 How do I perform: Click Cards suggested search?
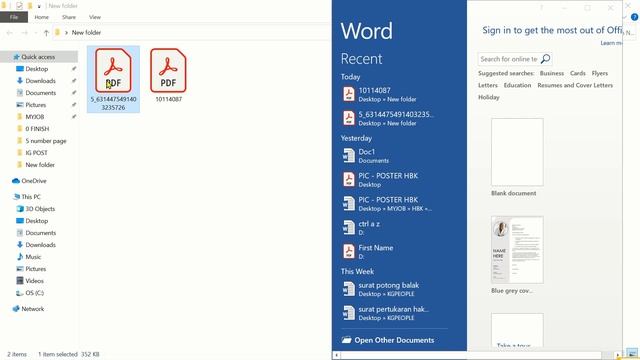pos(578,73)
